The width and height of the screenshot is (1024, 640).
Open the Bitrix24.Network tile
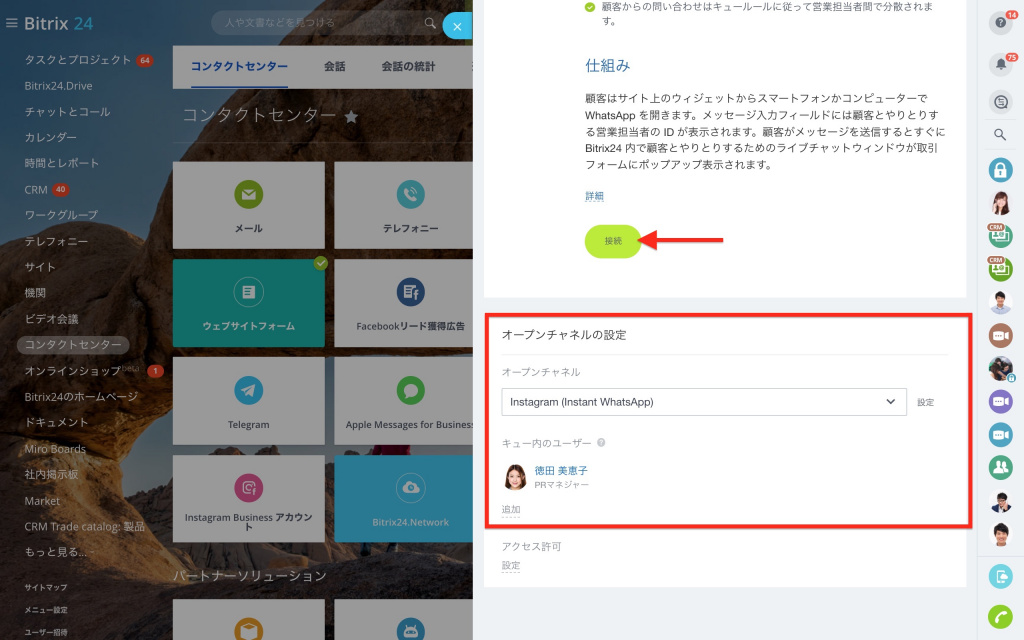click(x=404, y=499)
